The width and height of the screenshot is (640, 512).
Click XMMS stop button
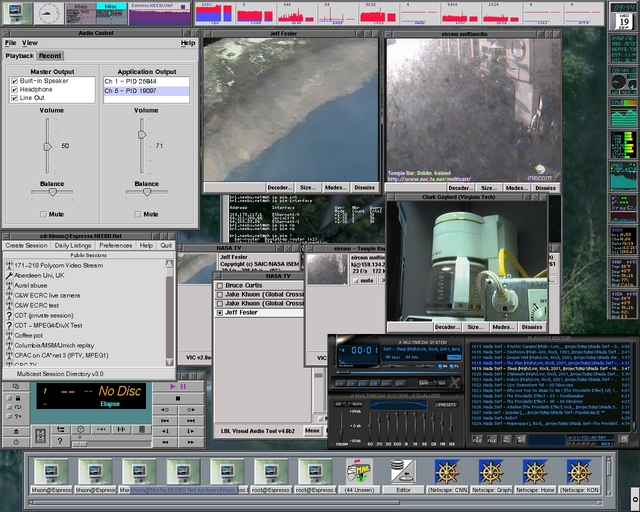pyautogui.click(x=375, y=383)
